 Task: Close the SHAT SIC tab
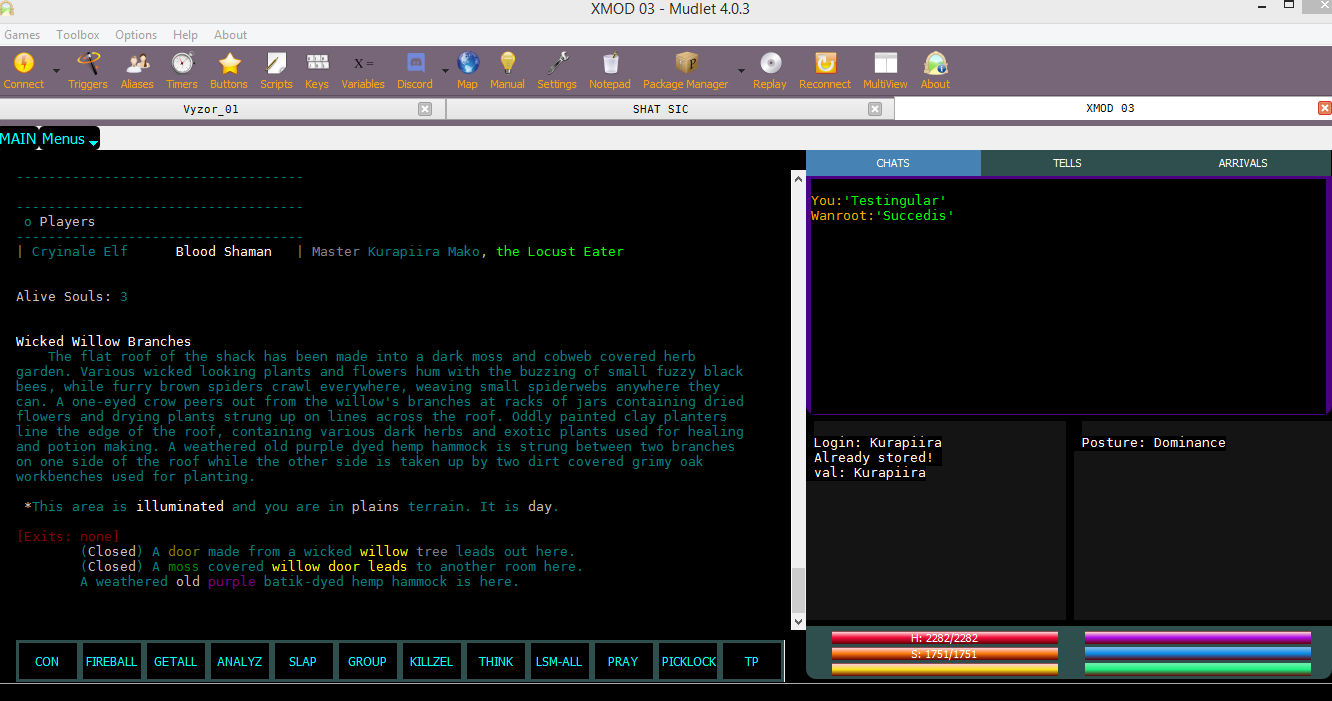(x=875, y=109)
